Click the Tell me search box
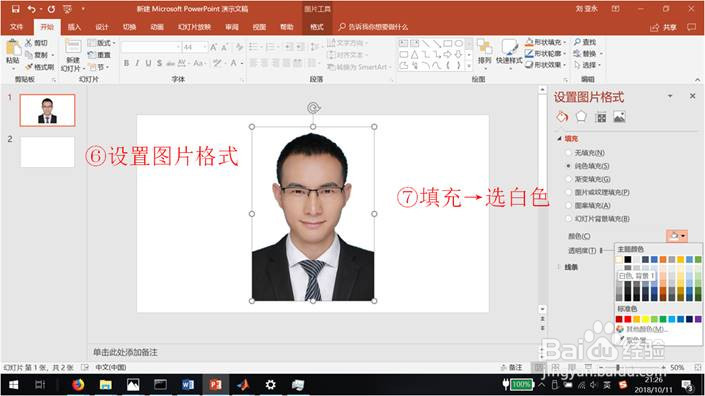Screen dimensions: 705x396 point(373,27)
